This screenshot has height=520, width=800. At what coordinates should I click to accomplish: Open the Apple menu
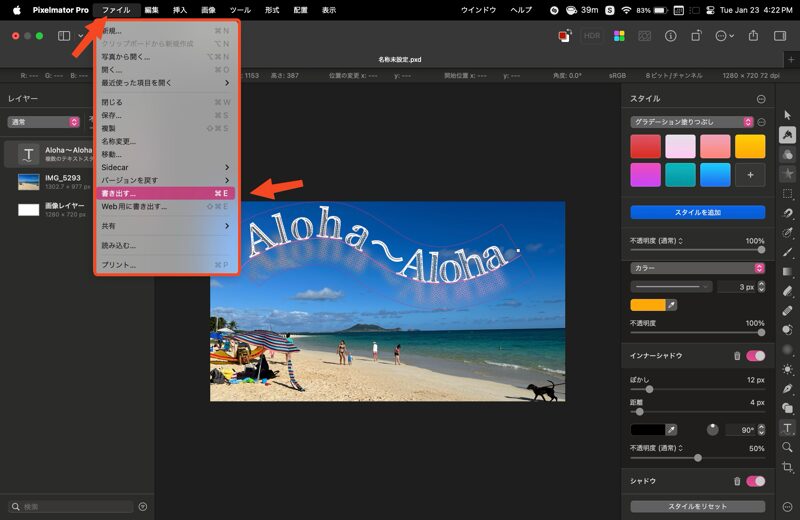click(x=16, y=10)
